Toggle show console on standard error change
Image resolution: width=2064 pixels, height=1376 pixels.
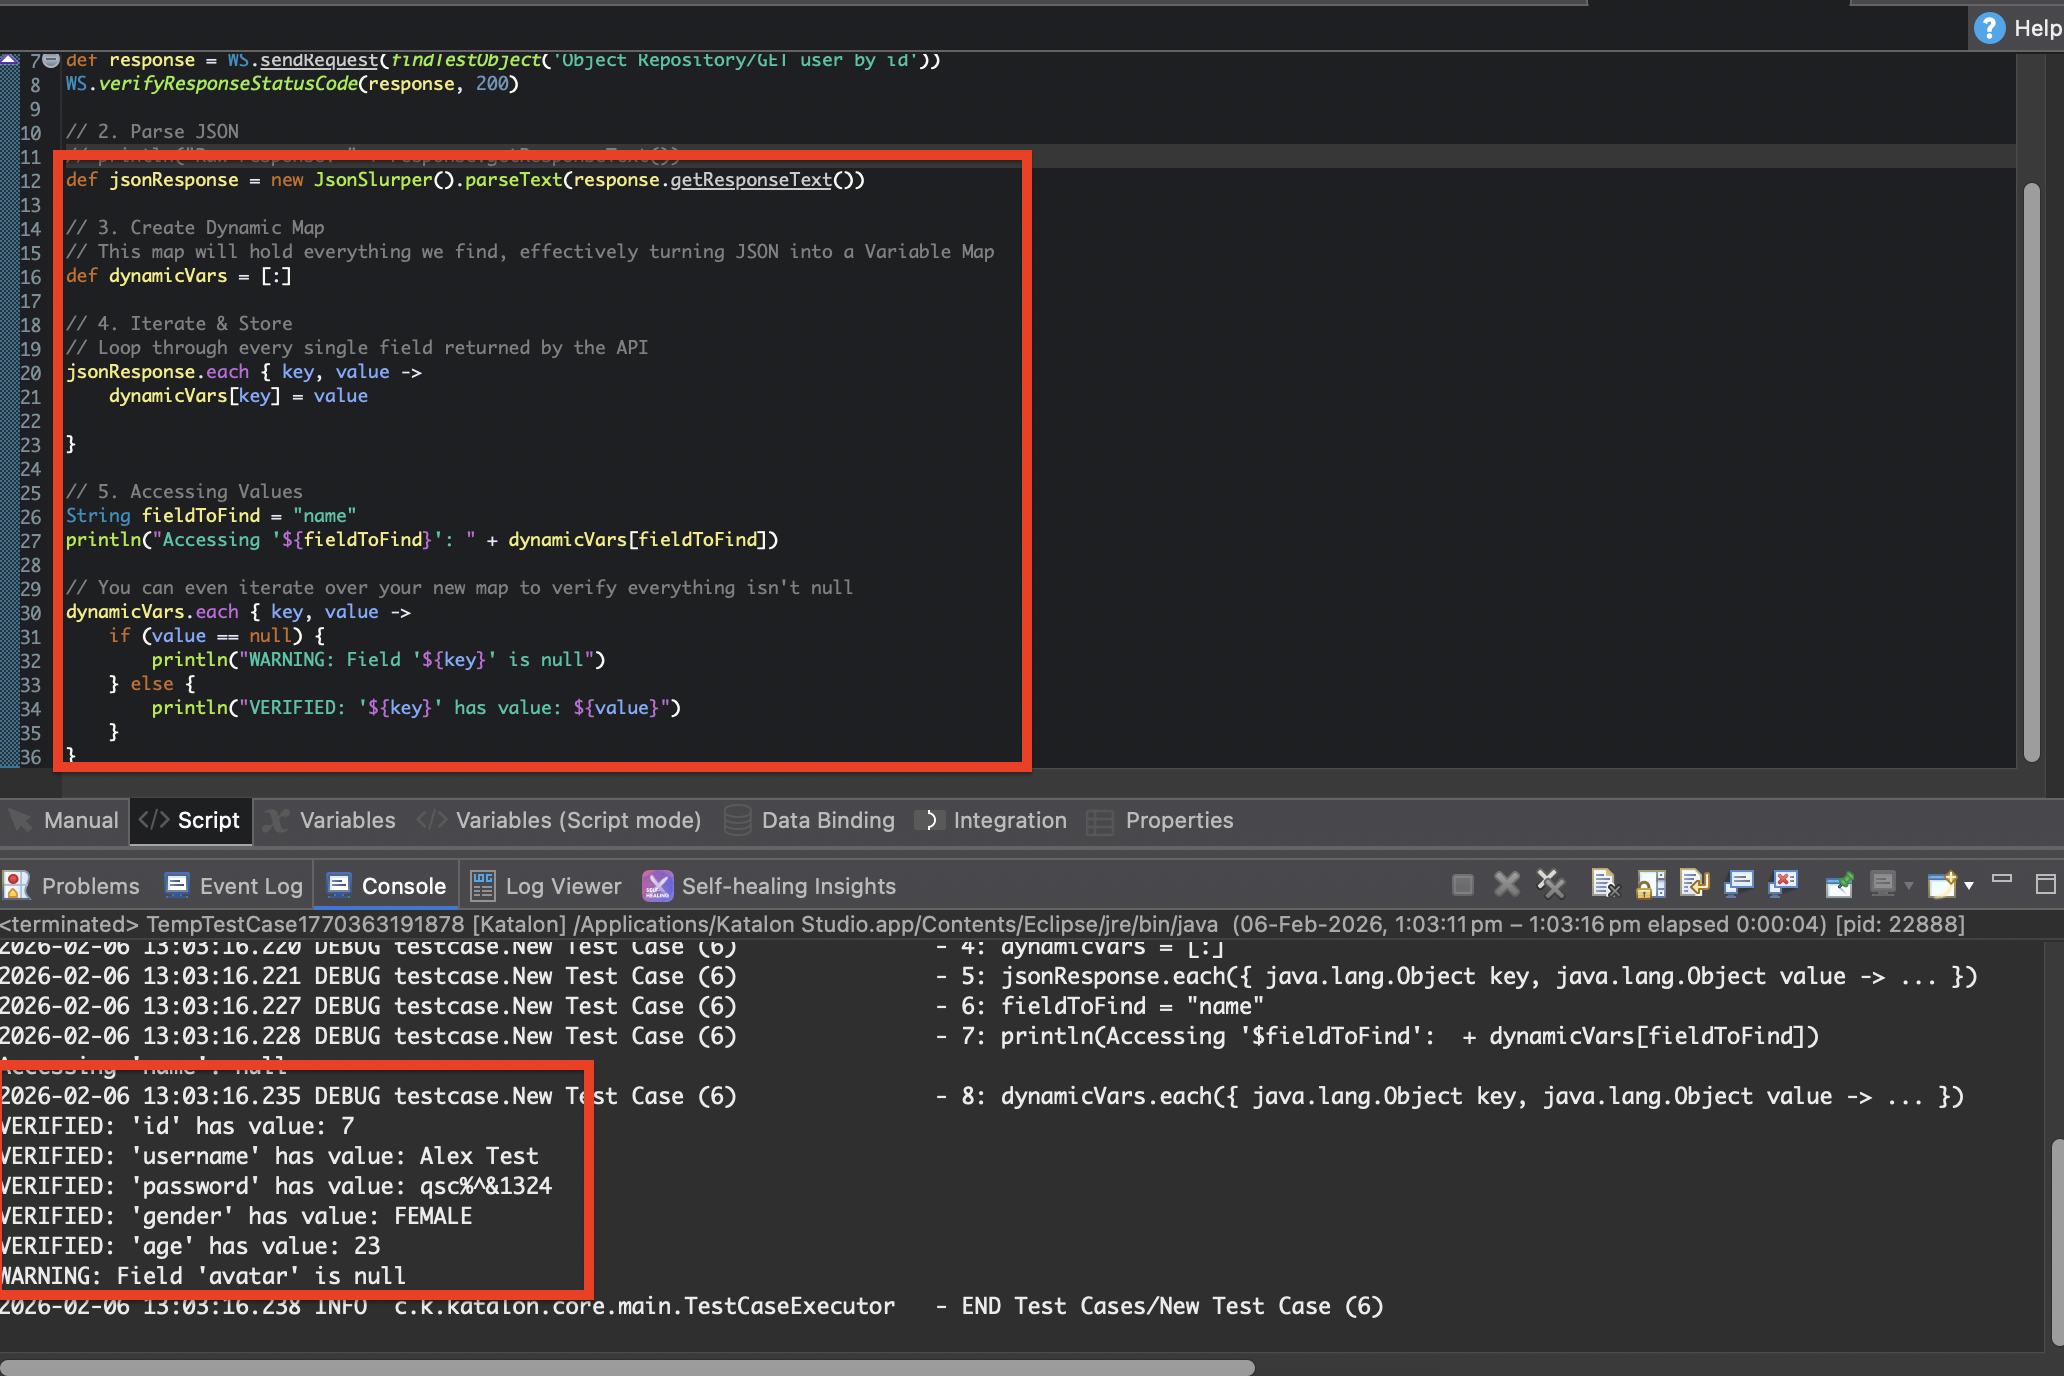point(1784,885)
